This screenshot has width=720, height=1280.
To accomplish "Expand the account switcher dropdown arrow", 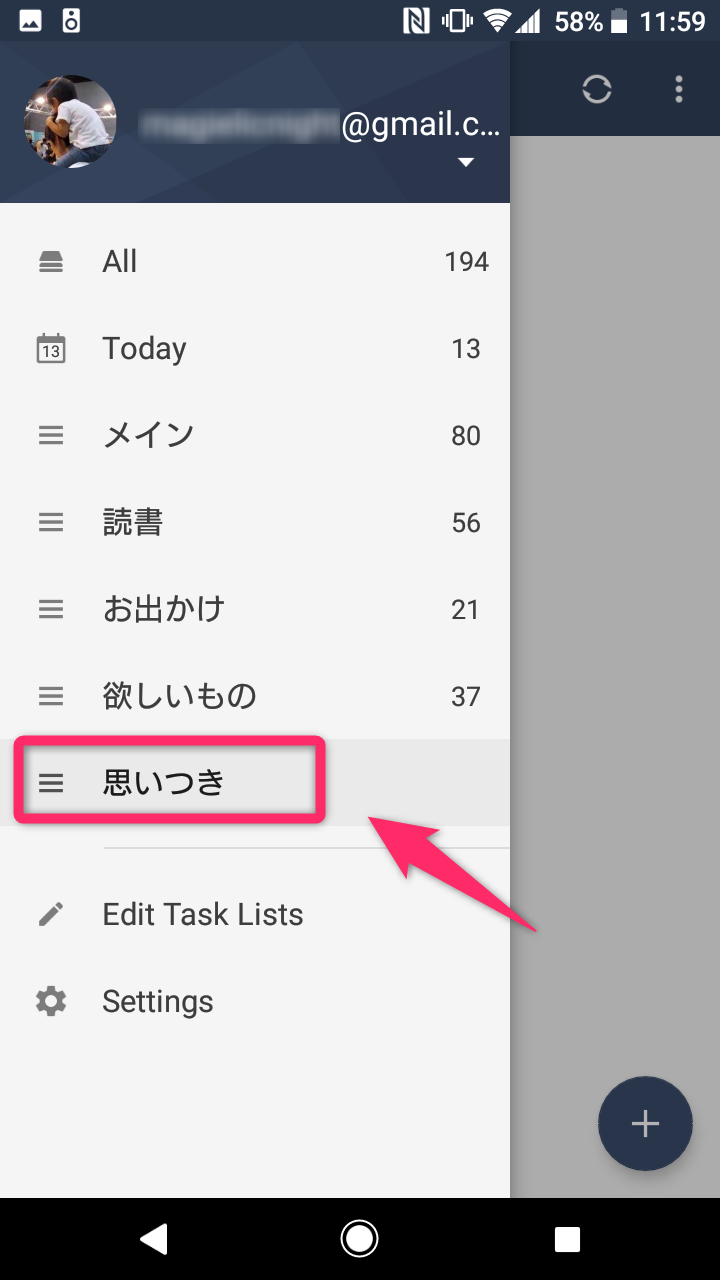I will (466, 163).
